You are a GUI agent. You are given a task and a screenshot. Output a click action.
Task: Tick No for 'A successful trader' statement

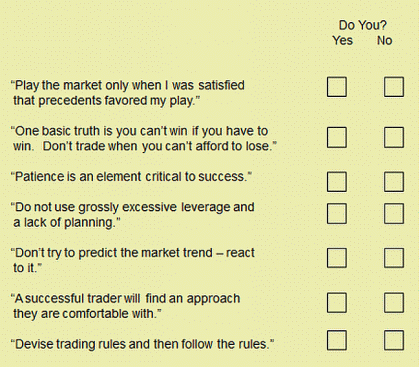pos(394,303)
